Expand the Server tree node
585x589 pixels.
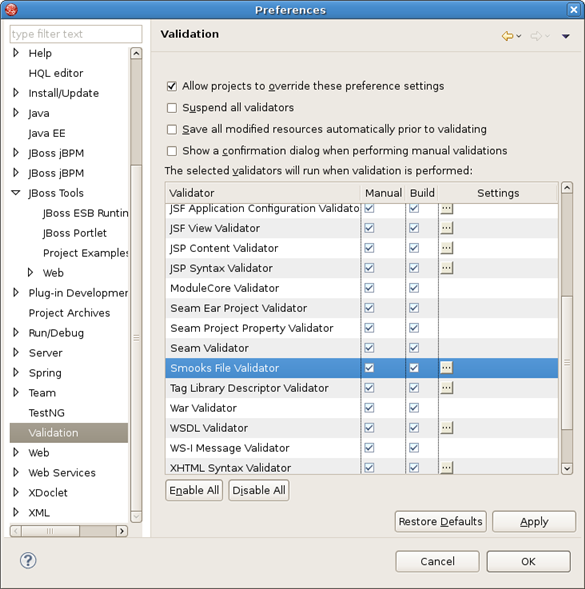[16, 352]
